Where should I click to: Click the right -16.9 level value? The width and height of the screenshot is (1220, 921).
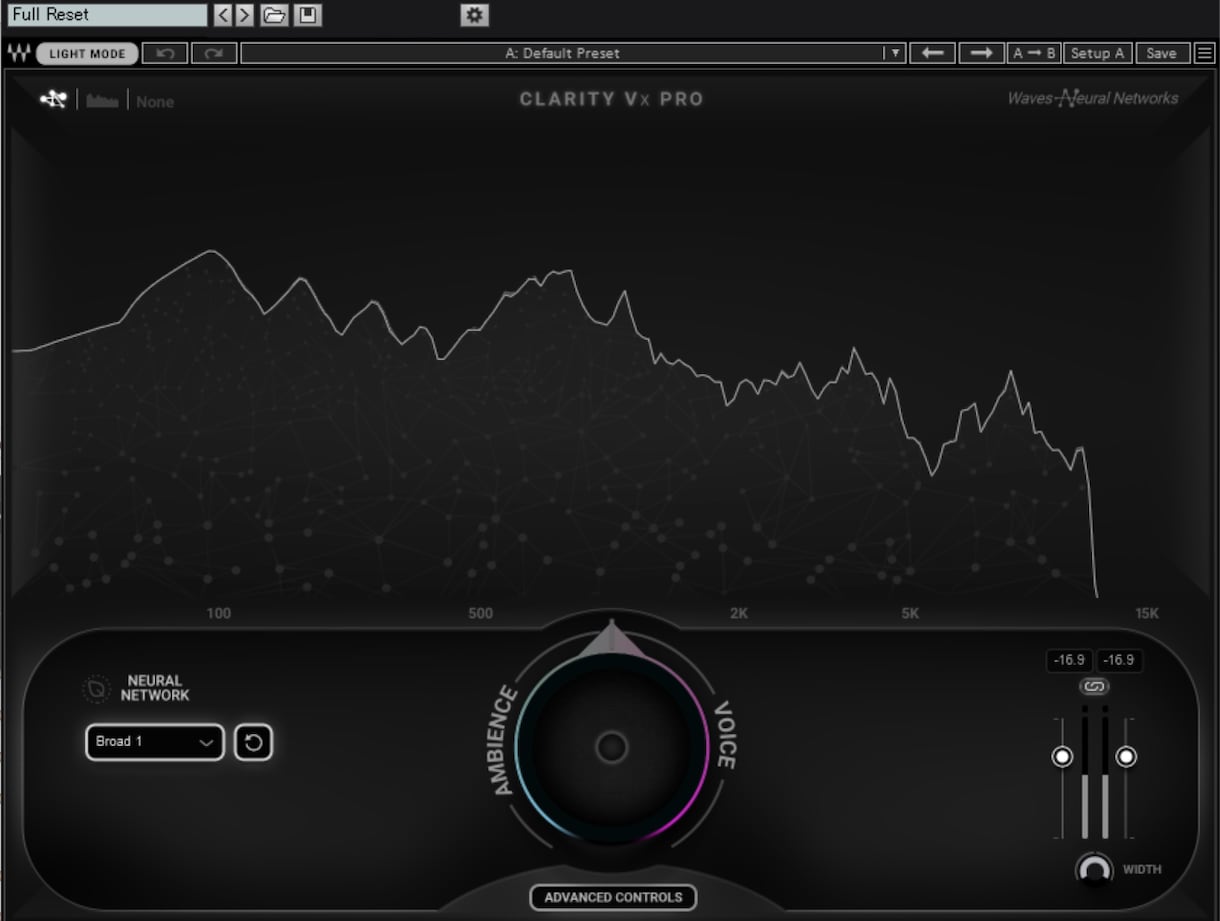(x=1119, y=660)
